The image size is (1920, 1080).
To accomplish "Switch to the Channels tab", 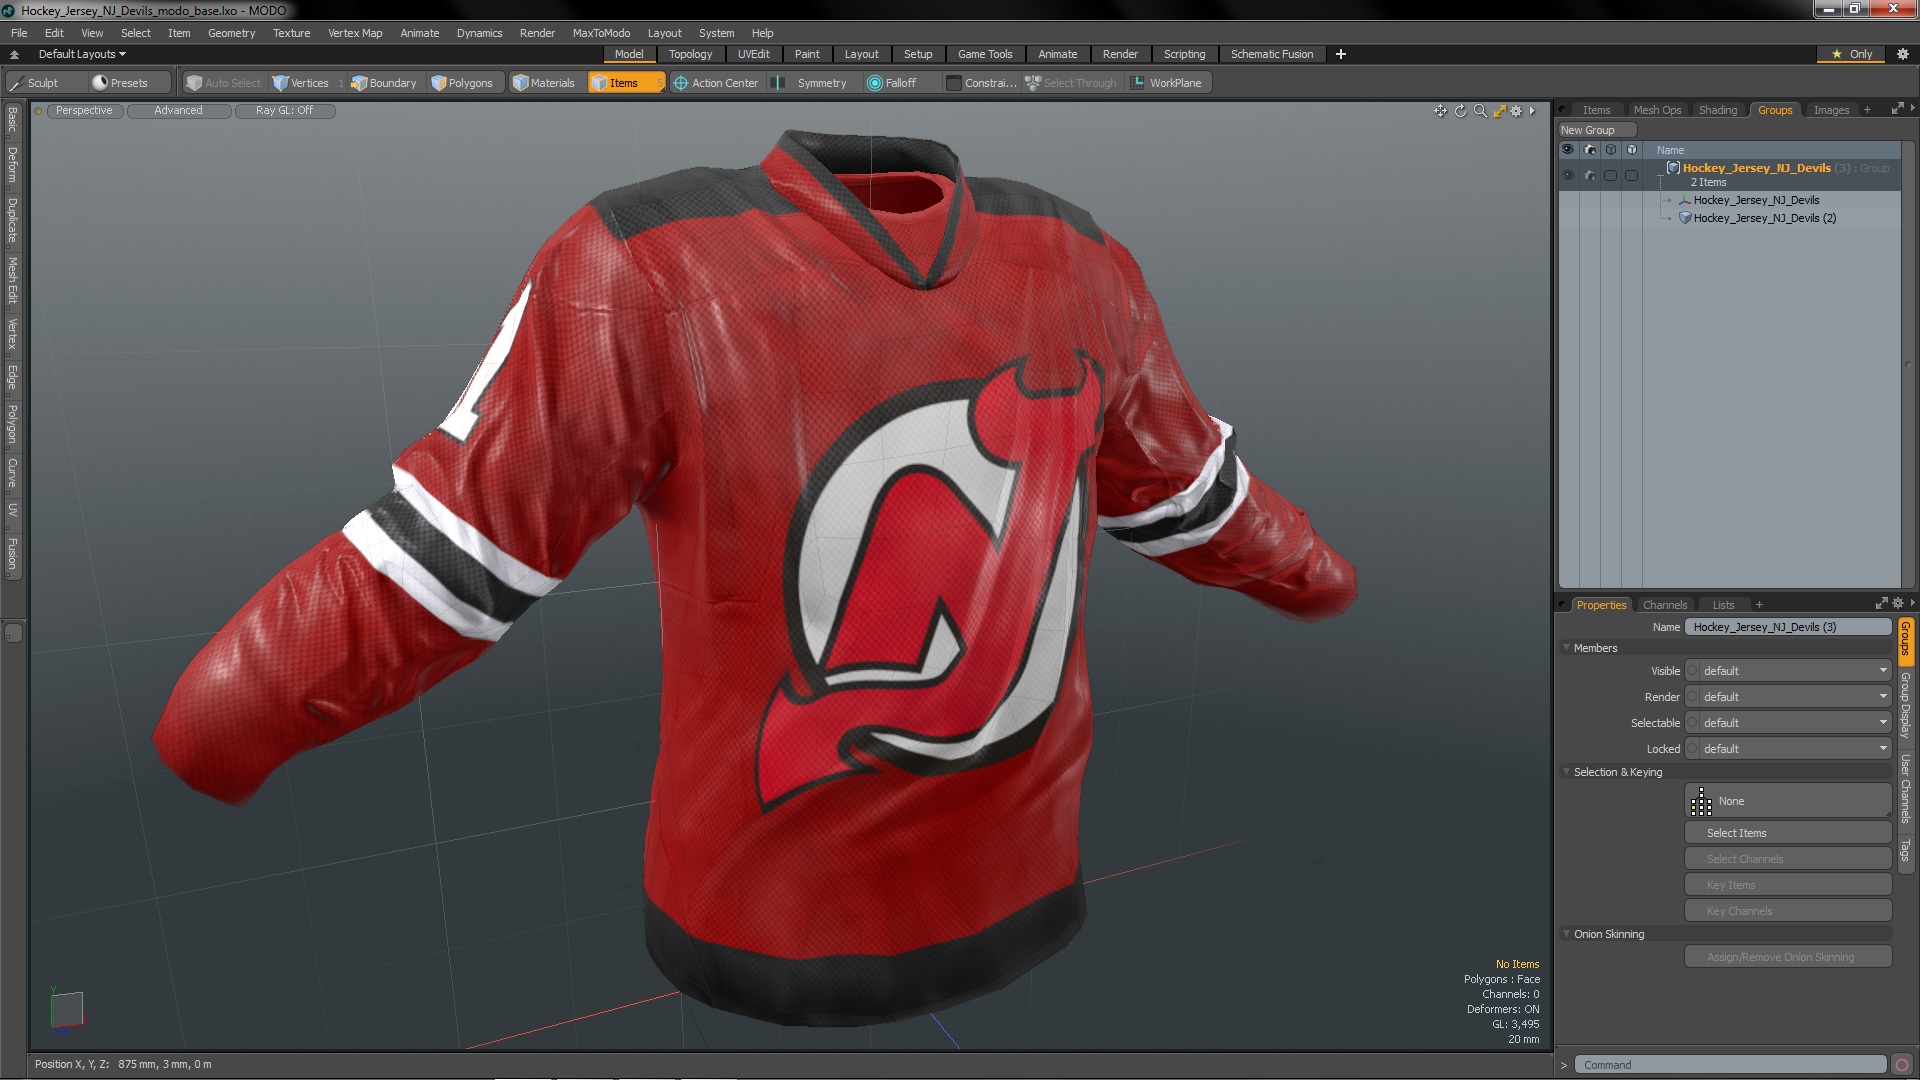I will [1664, 605].
